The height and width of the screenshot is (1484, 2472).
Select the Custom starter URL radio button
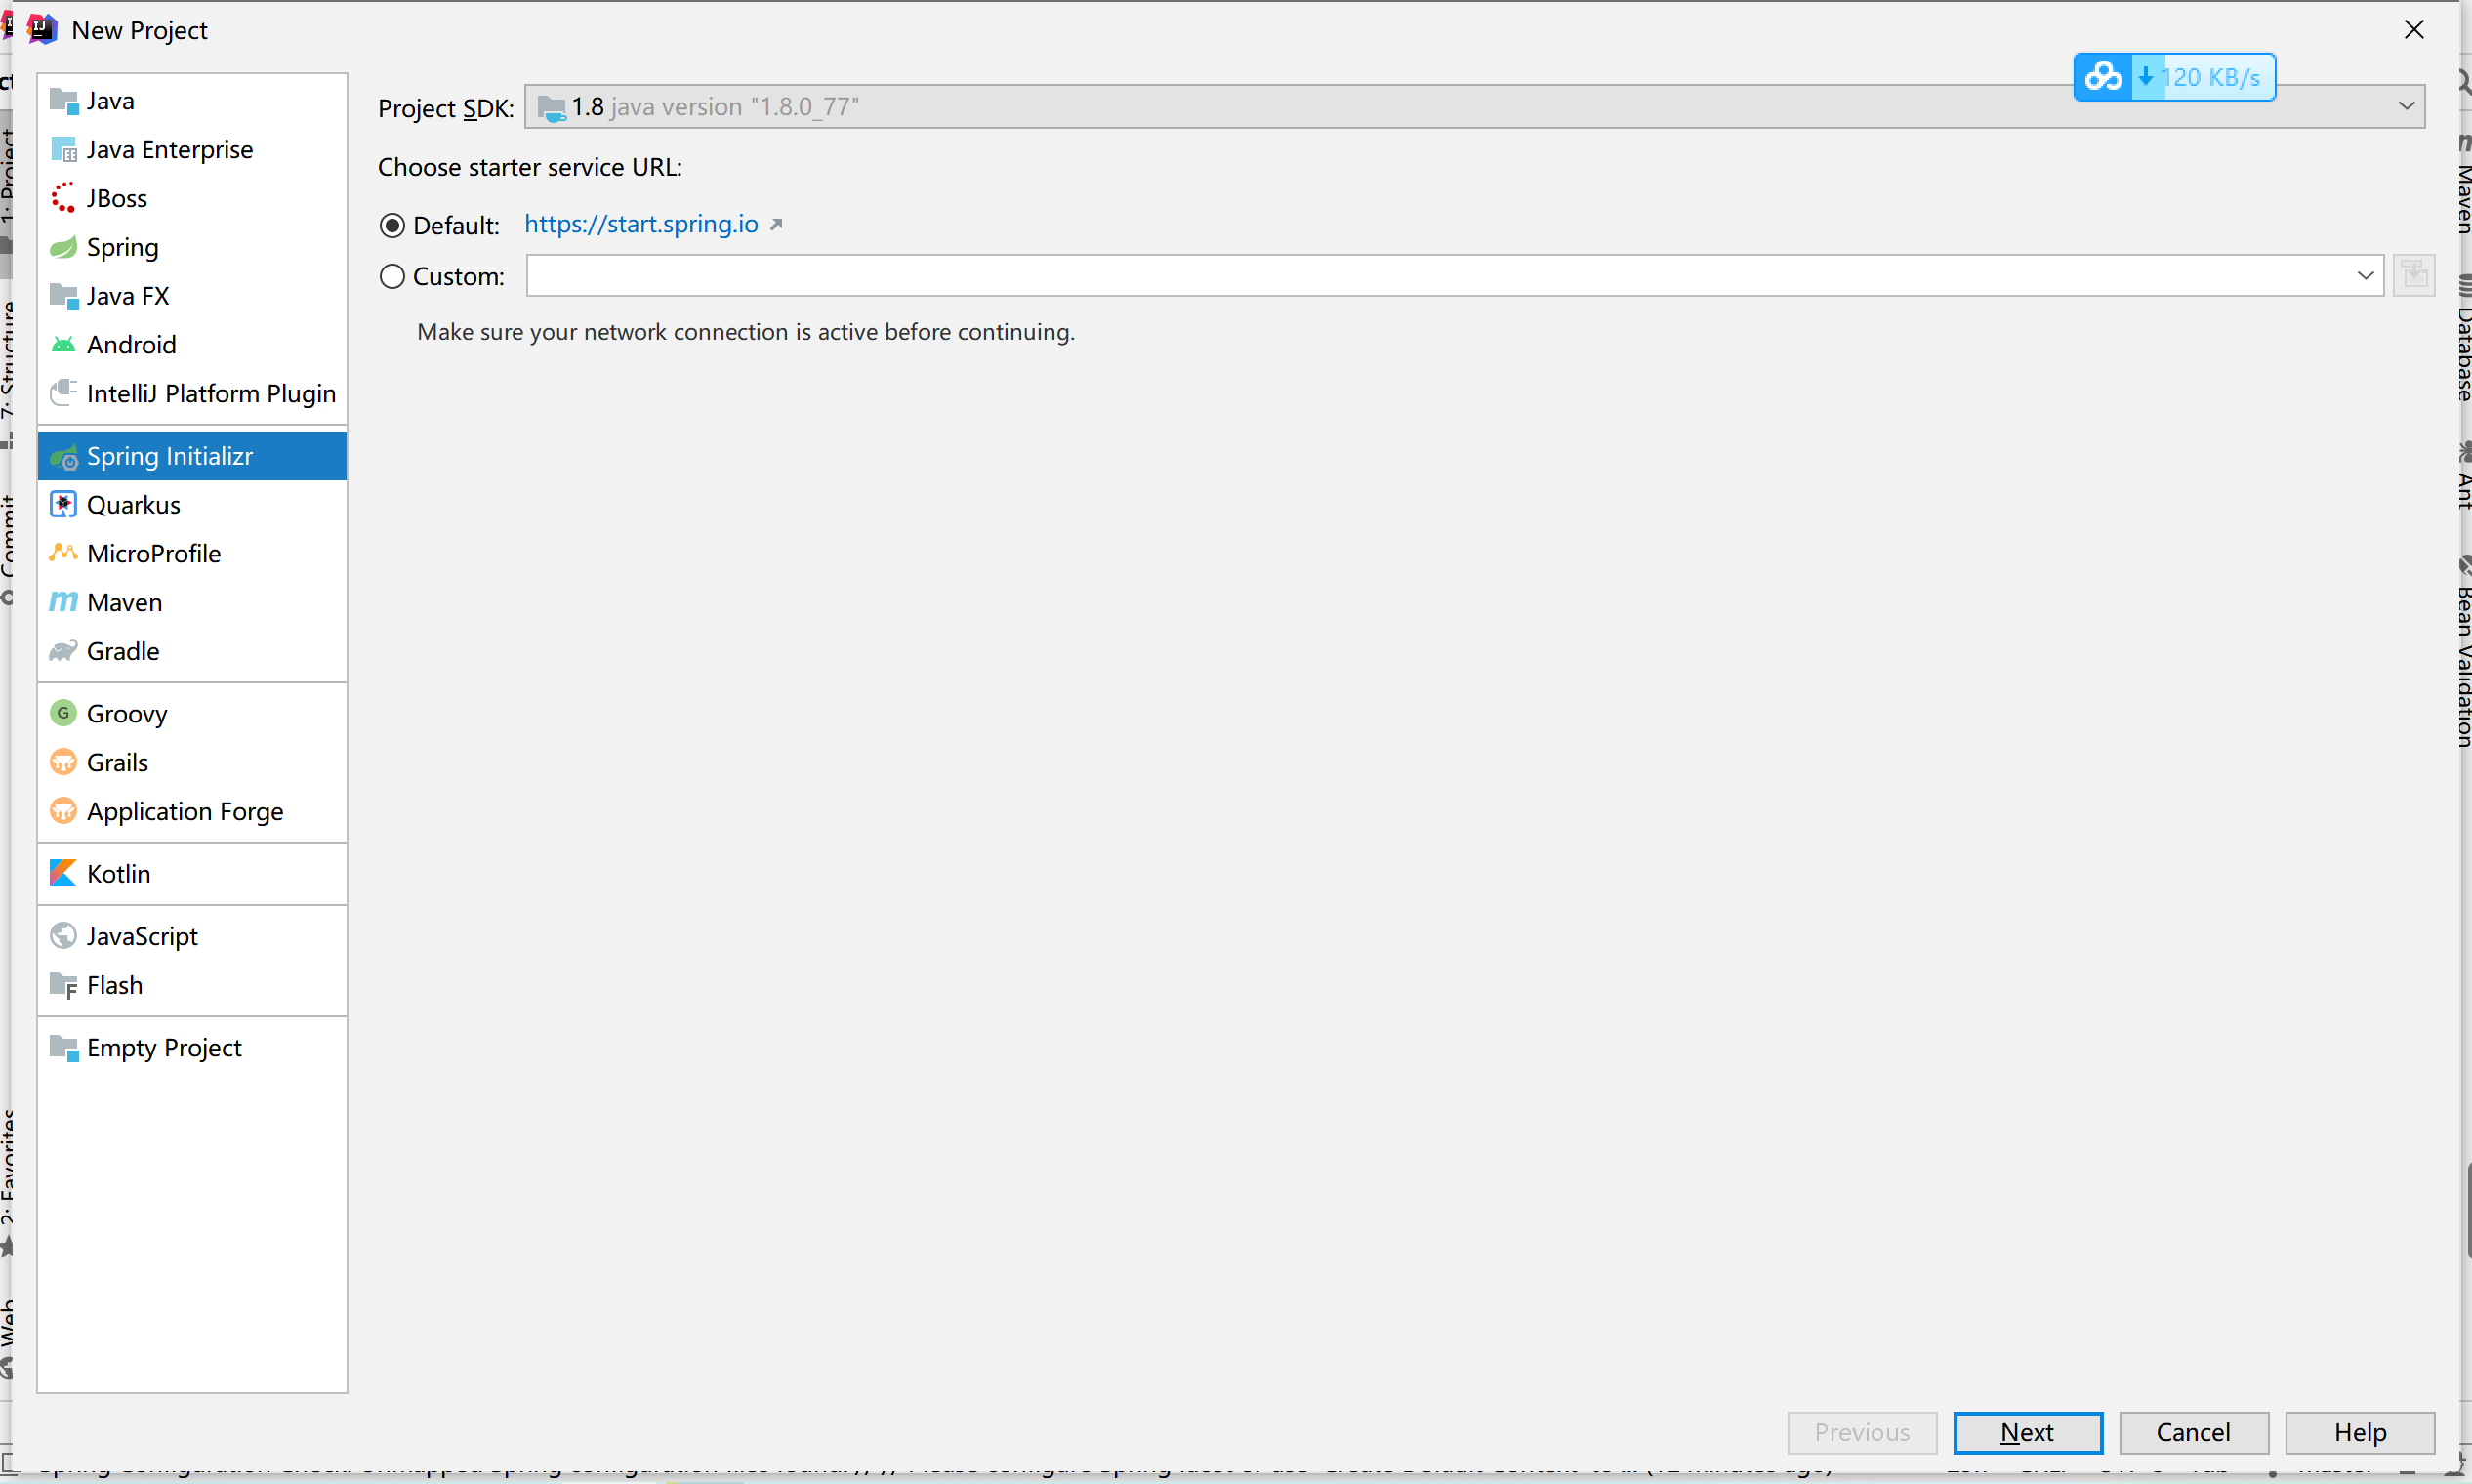point(392,276)
